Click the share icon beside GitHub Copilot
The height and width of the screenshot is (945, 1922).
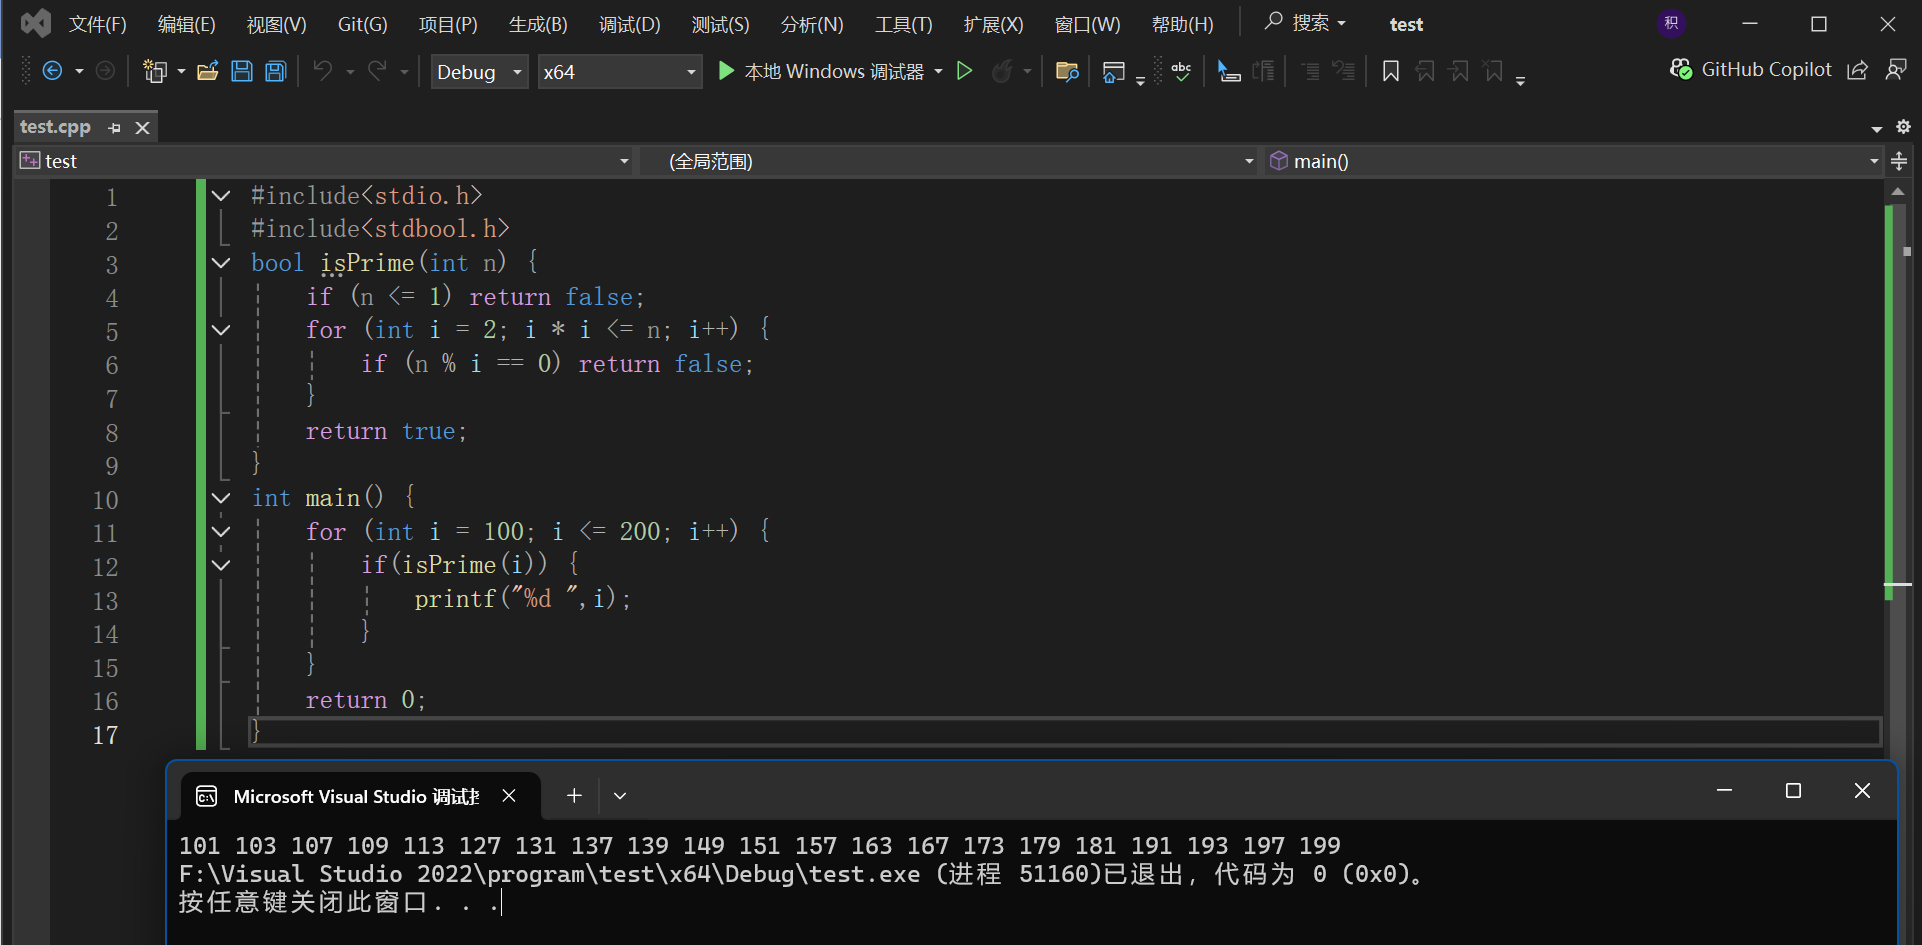[1858, 70]
